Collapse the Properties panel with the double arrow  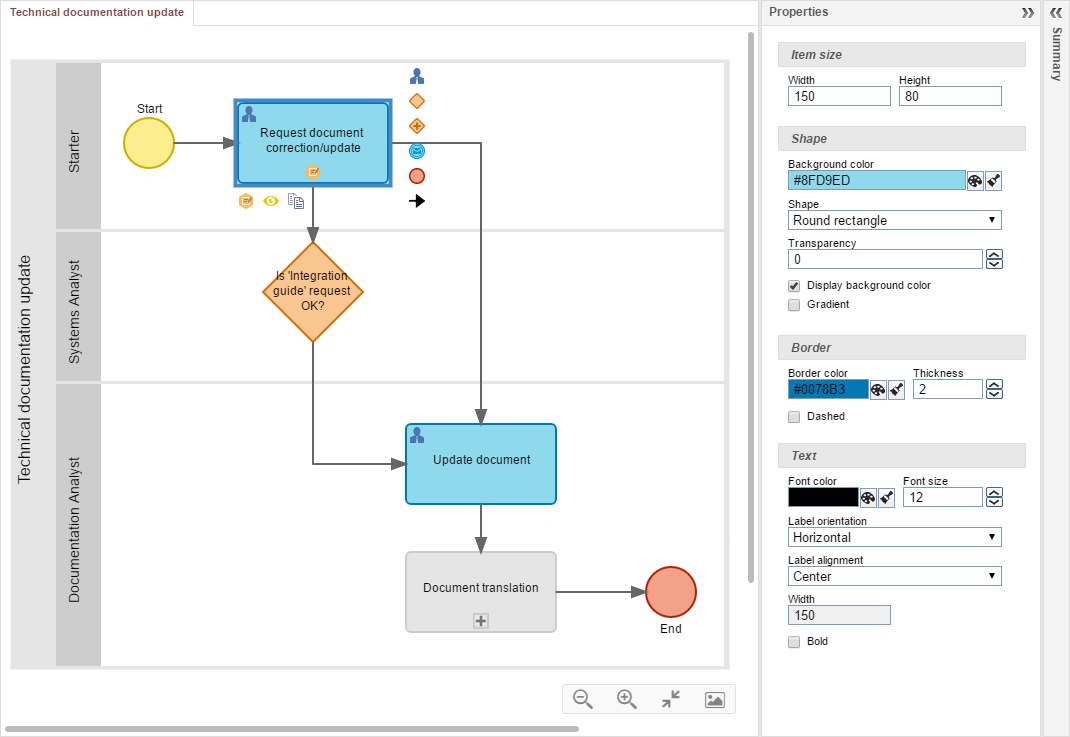1027,13
